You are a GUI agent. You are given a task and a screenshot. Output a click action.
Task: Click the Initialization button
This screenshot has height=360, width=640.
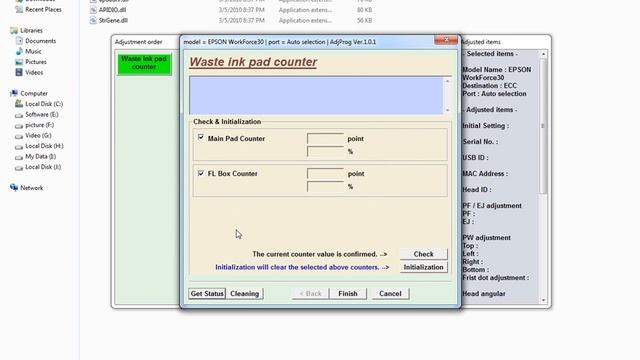pyautogui.click(x=423, y=267)
